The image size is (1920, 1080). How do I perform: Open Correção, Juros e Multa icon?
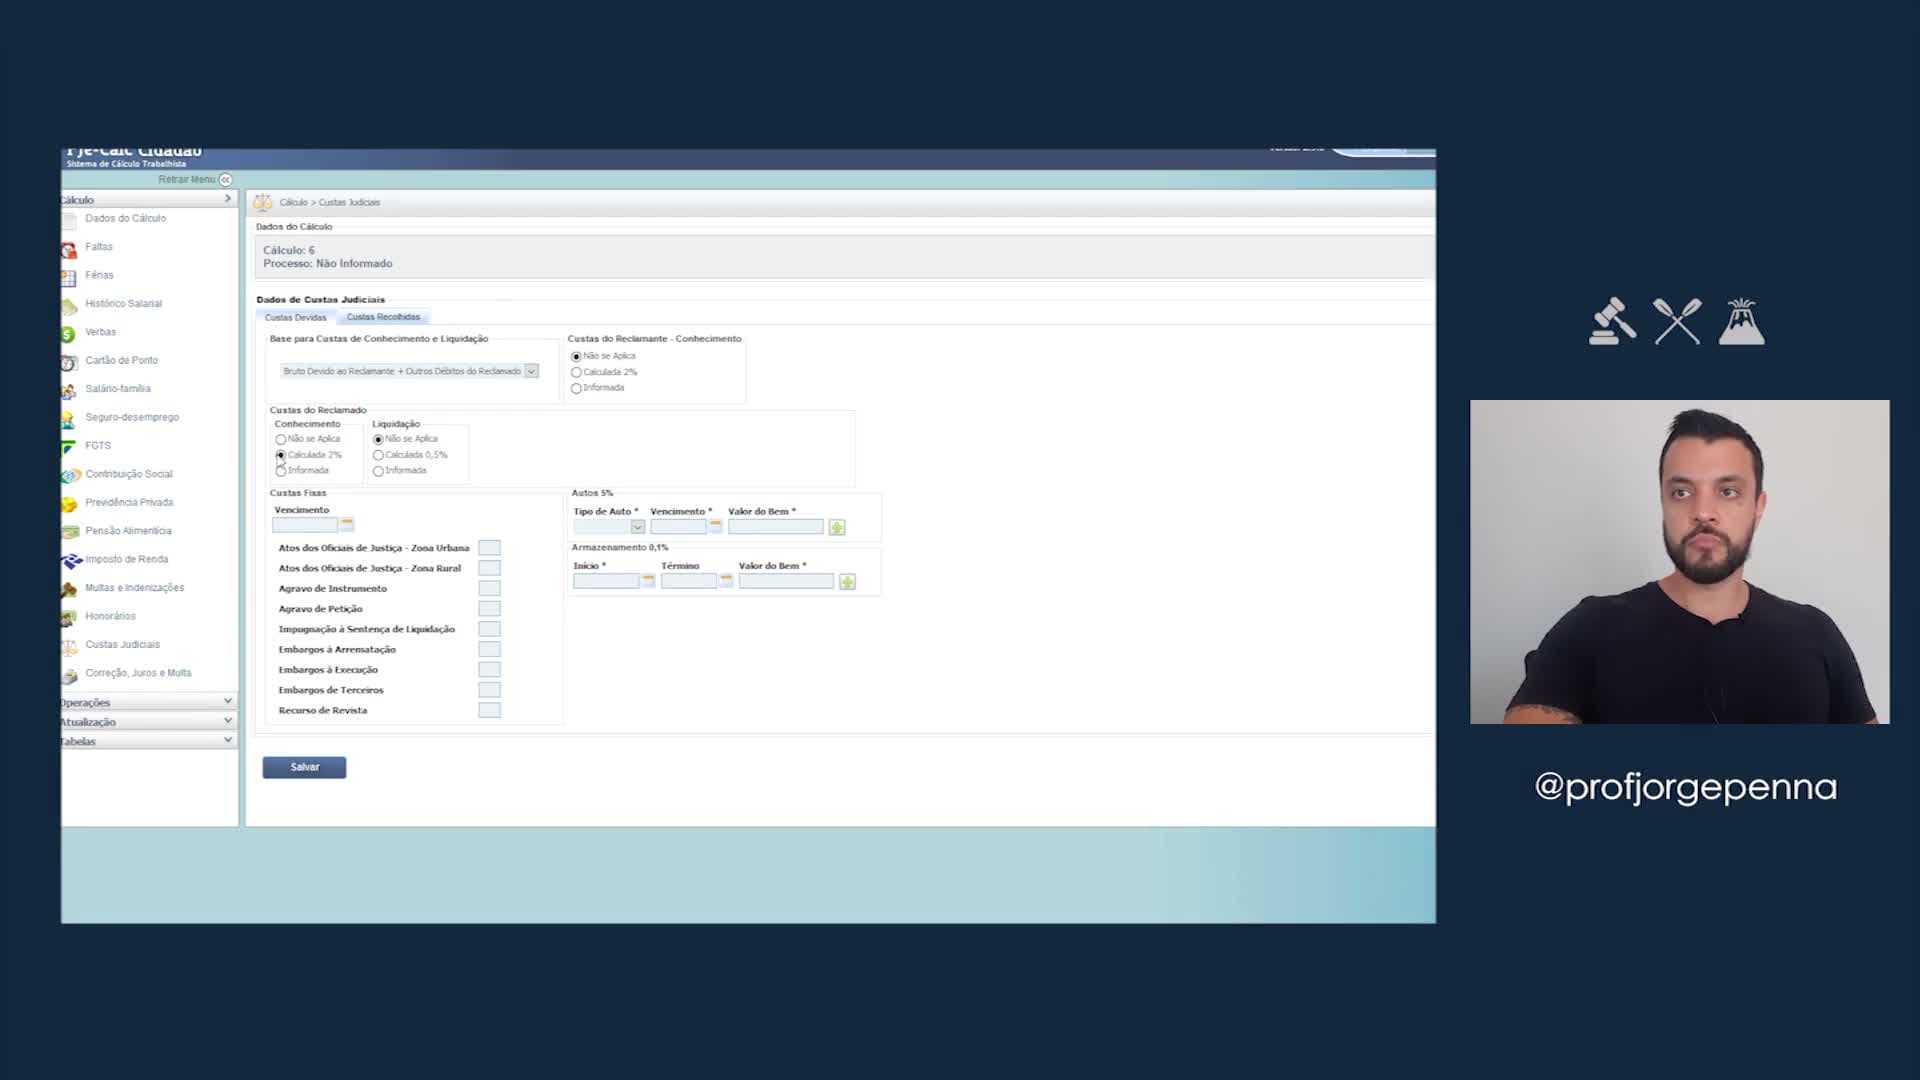tap(69, 676)
